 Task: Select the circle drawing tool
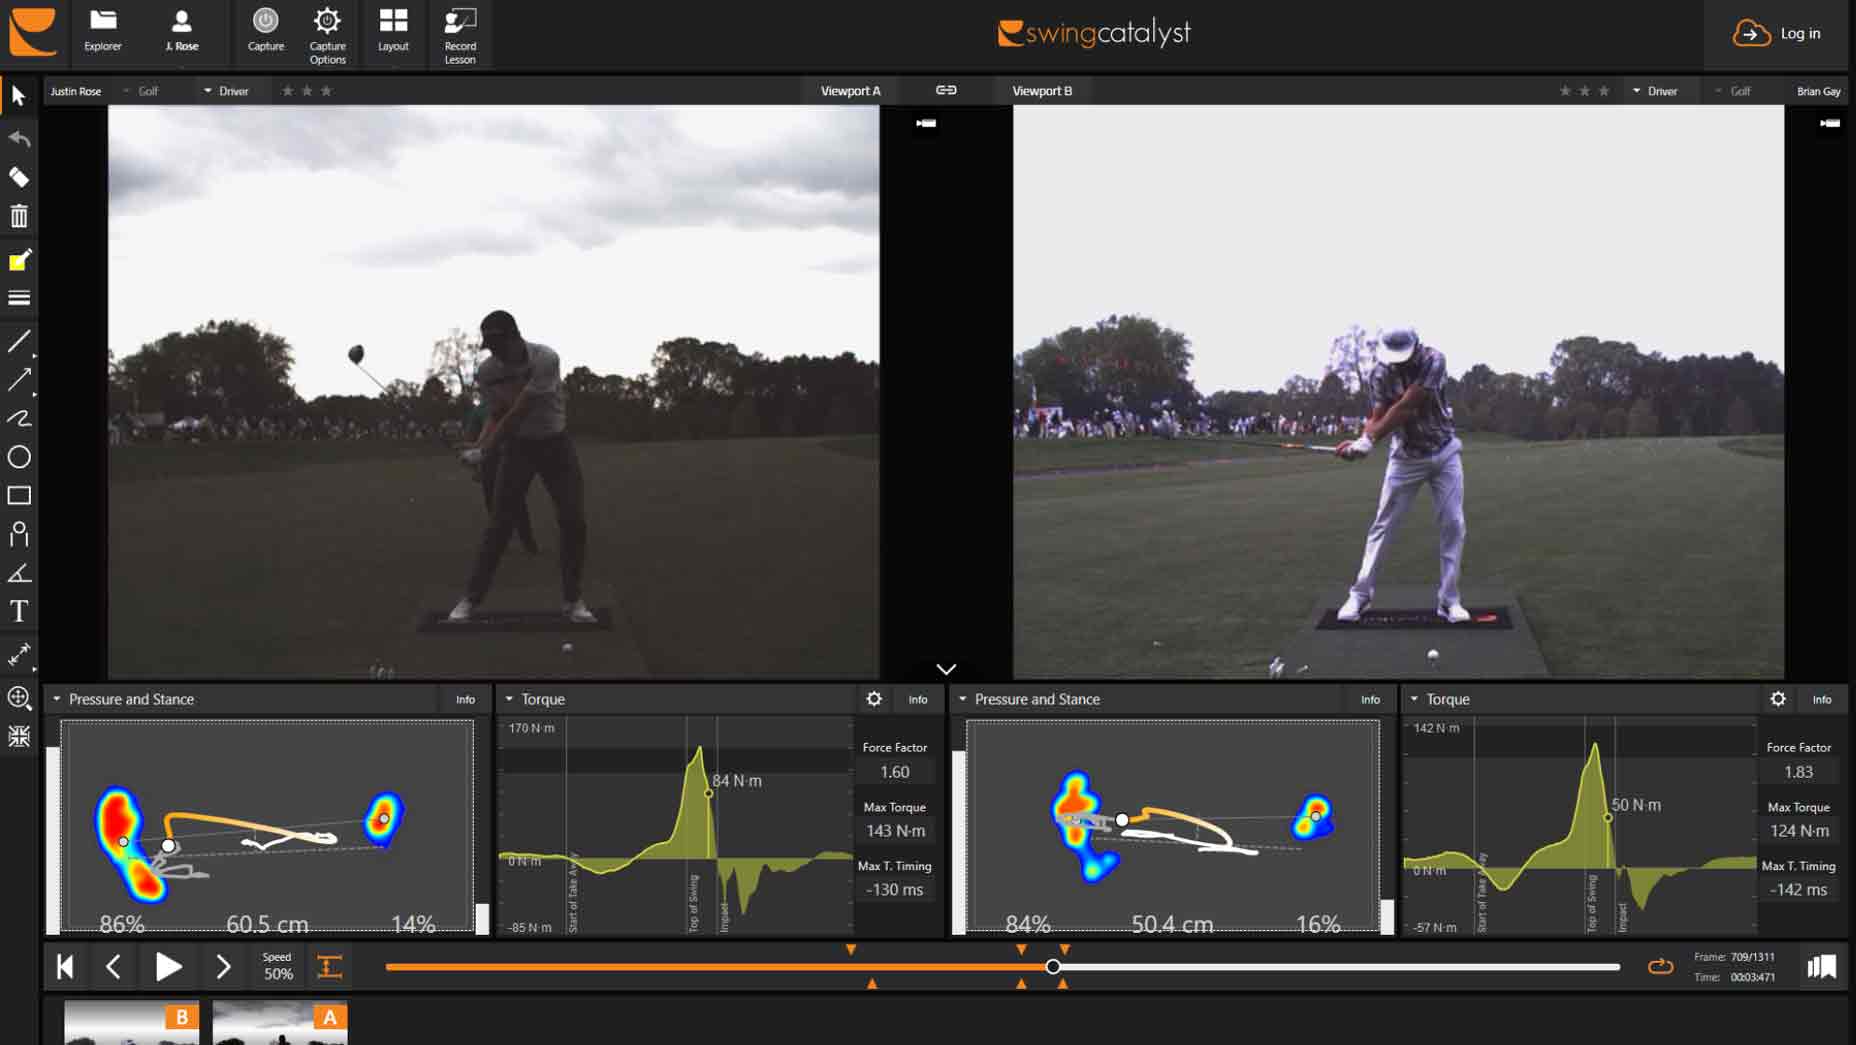coord(19,457)
